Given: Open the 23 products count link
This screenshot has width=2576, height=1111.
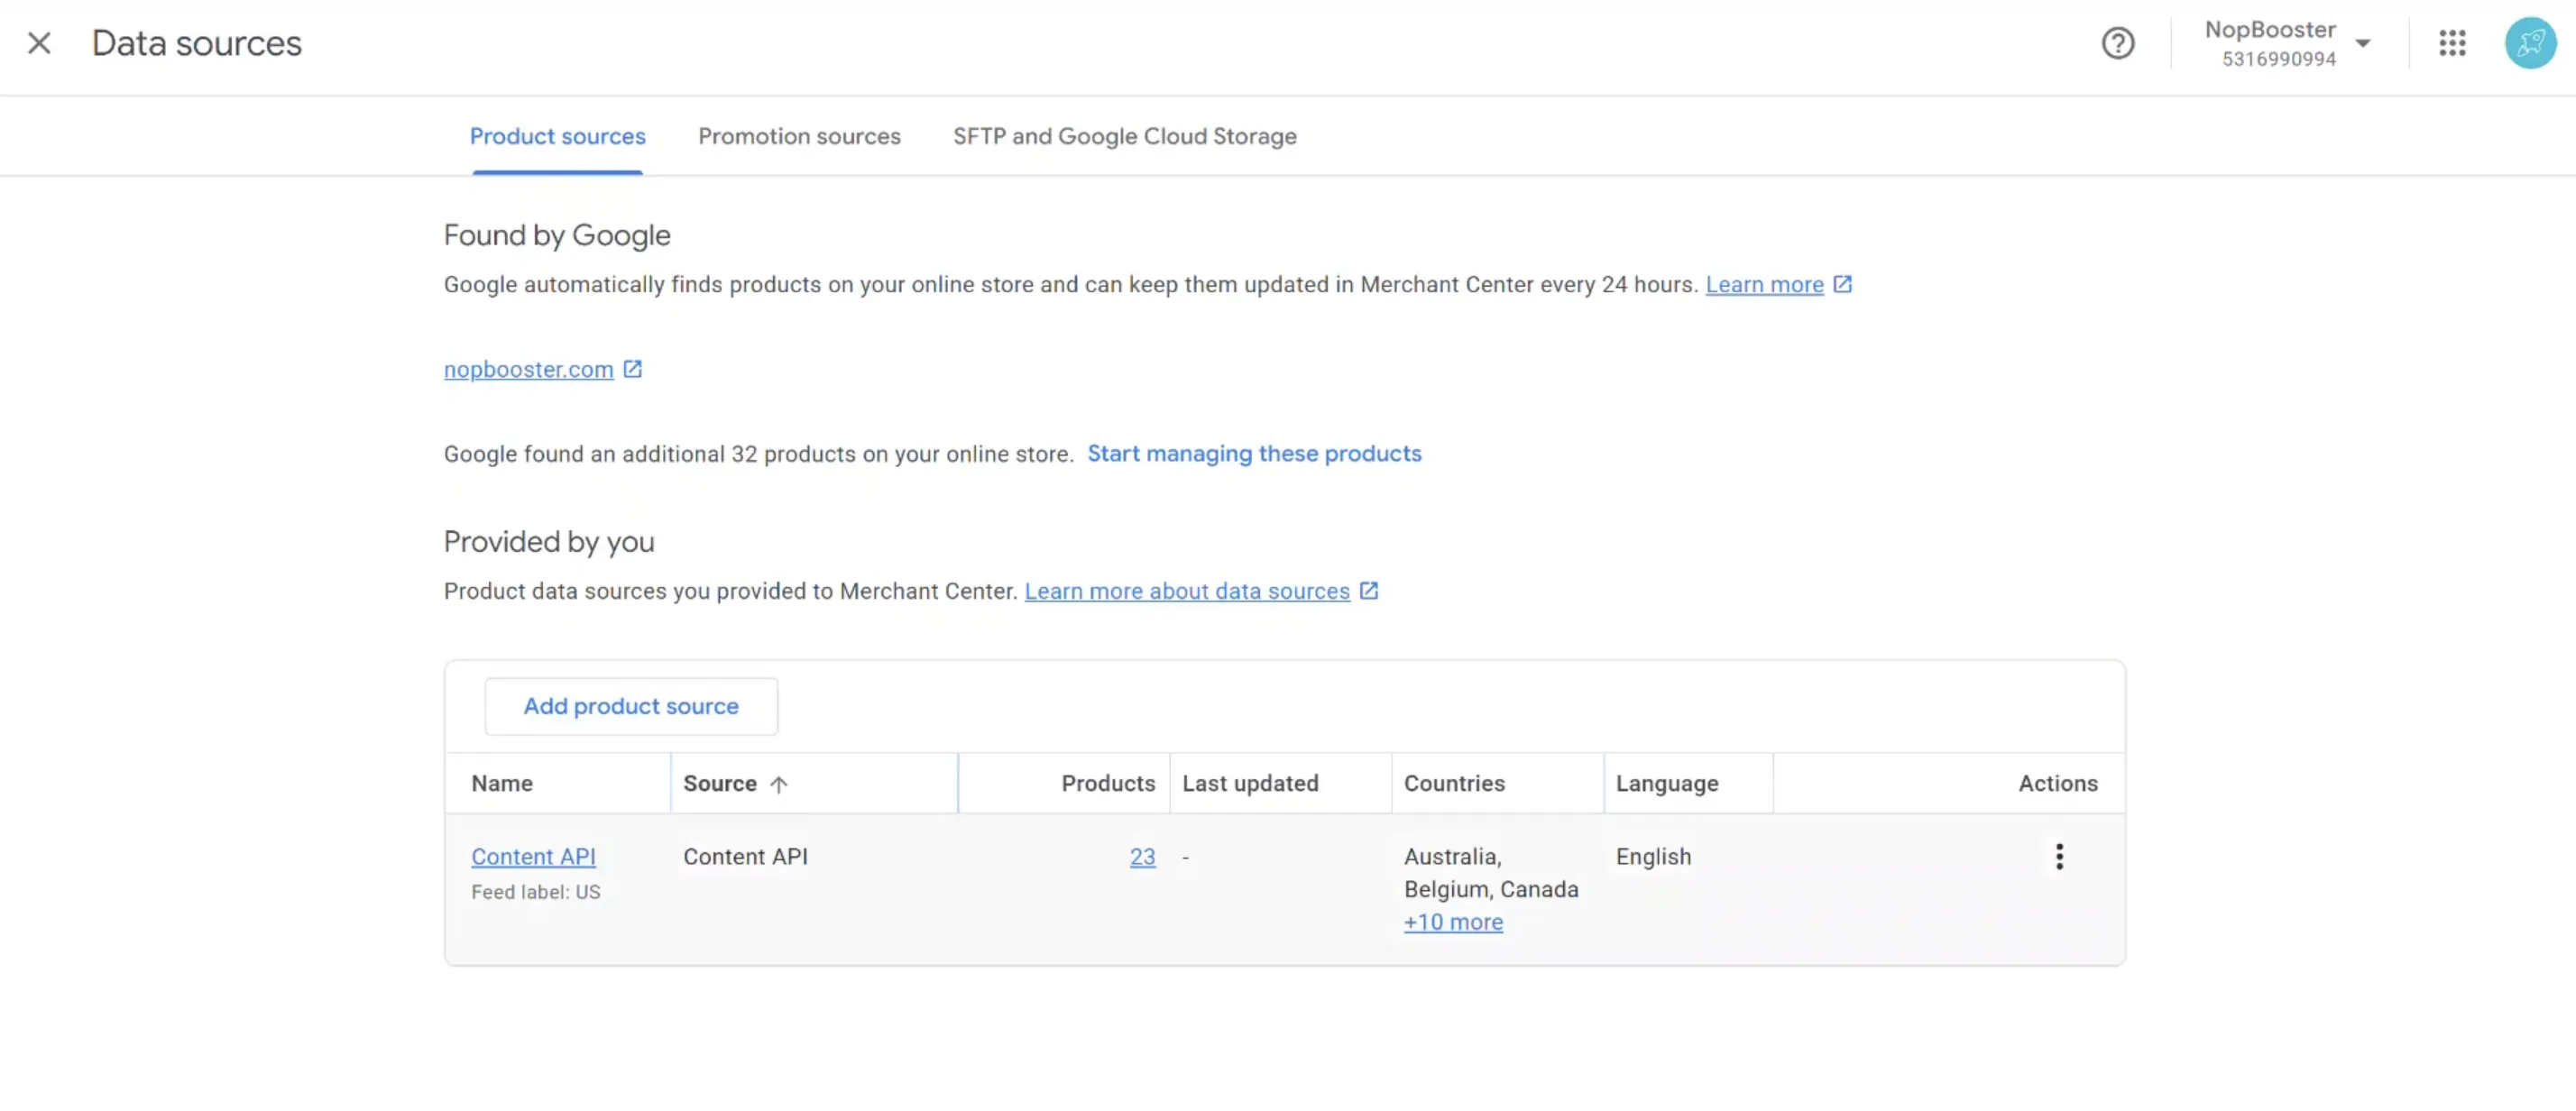Looking at the screenshot, I should [x=1142, y=856].
